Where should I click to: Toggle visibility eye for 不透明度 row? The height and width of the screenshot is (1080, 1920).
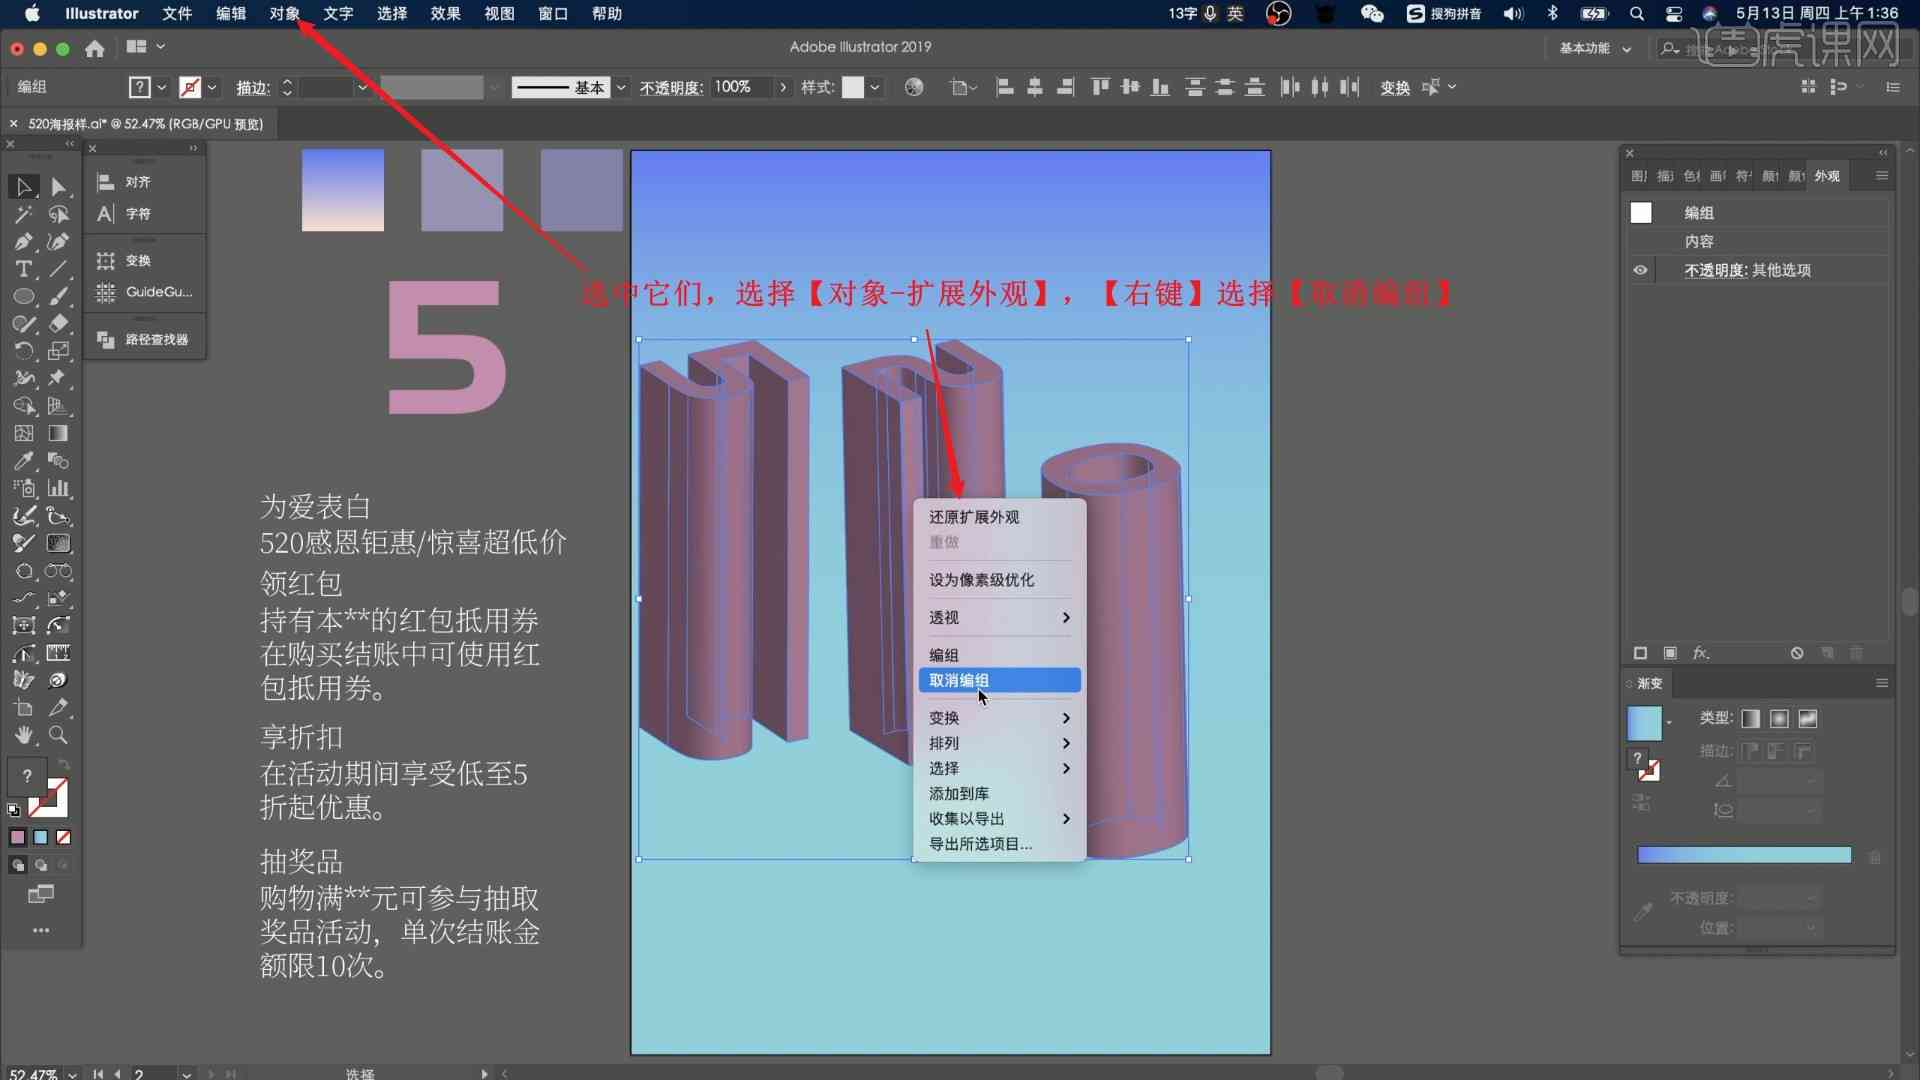point(1640,270)
